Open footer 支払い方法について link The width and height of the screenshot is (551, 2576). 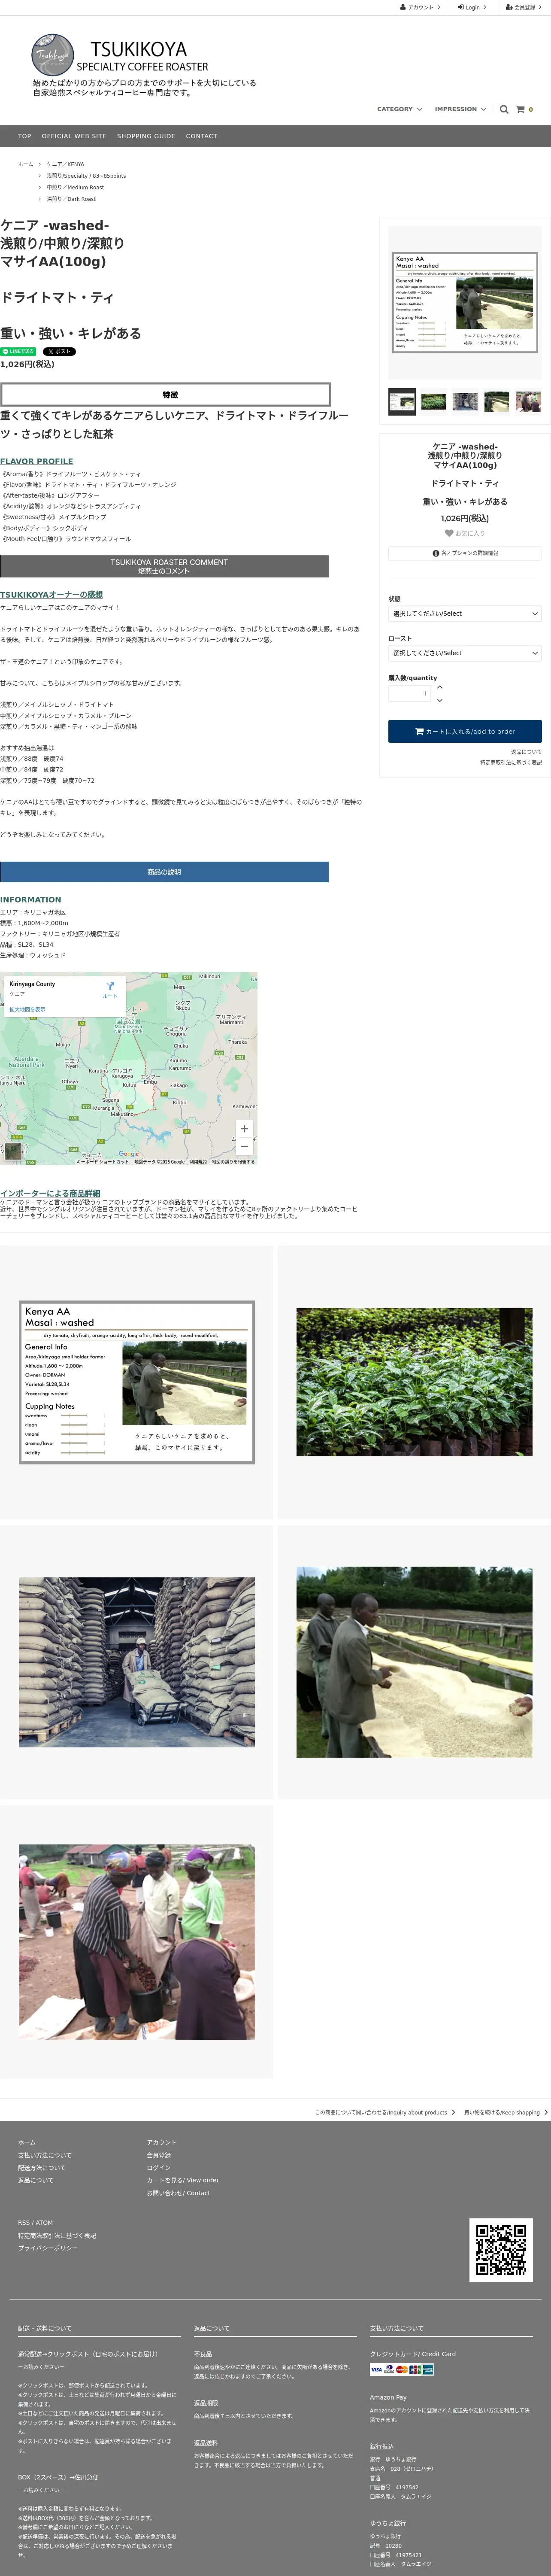[x=44, y=2155]
